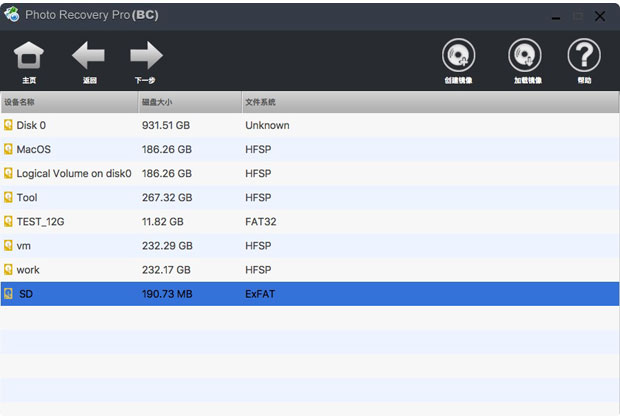620x420 pixels.
Task: Click the drive icon beside SD
Action: click(x=8, y=294)
